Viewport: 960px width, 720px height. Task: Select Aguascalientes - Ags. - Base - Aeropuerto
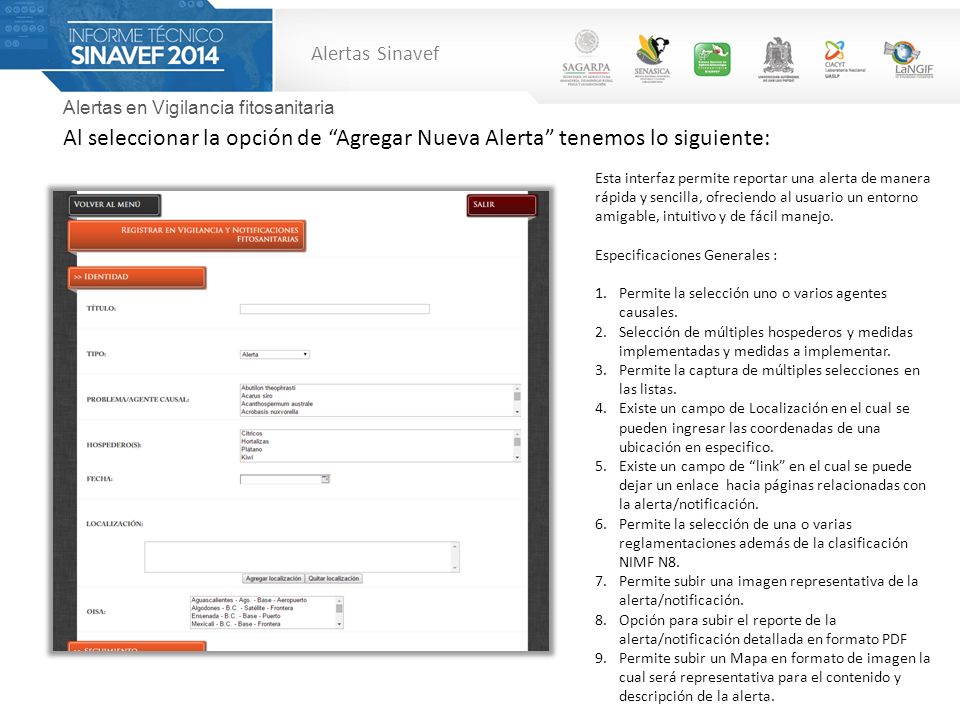coord(249,601)
